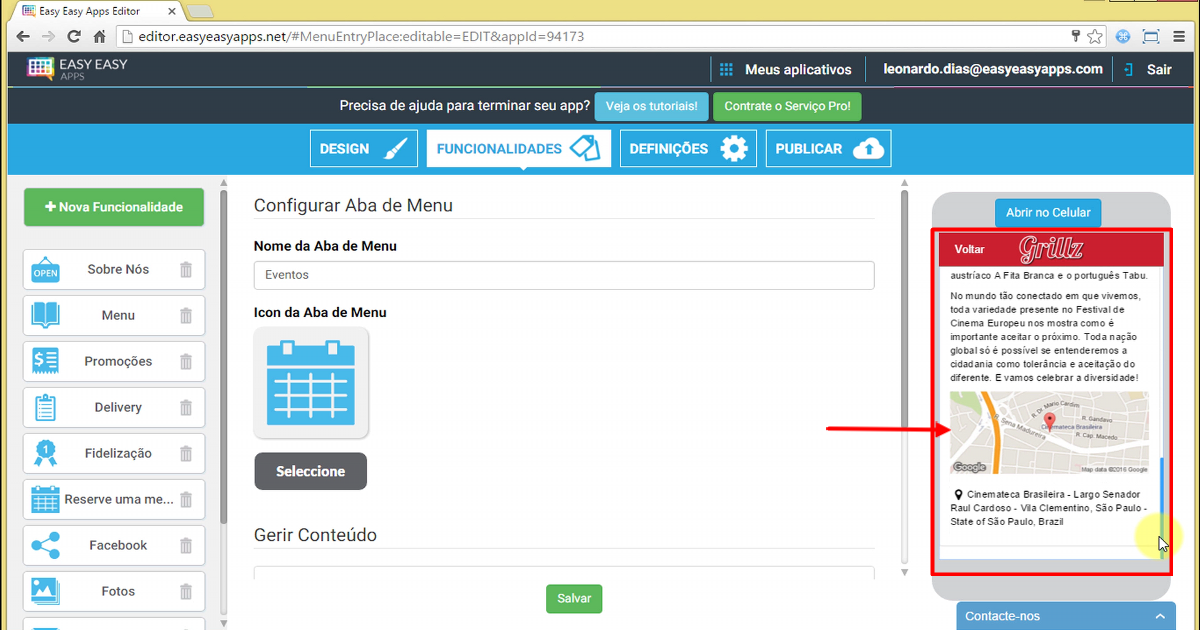
Task: Remove the Delivery item with trash icon
Action: 186,408
